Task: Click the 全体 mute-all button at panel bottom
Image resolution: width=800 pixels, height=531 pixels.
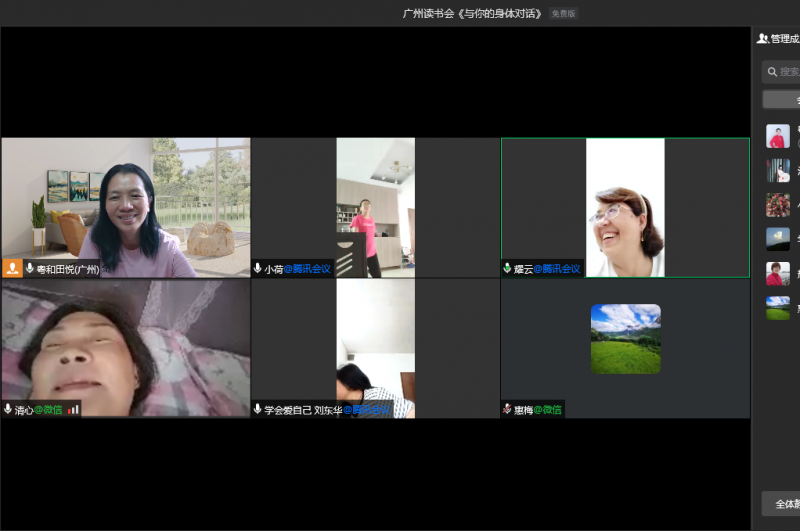Action: 781,503
